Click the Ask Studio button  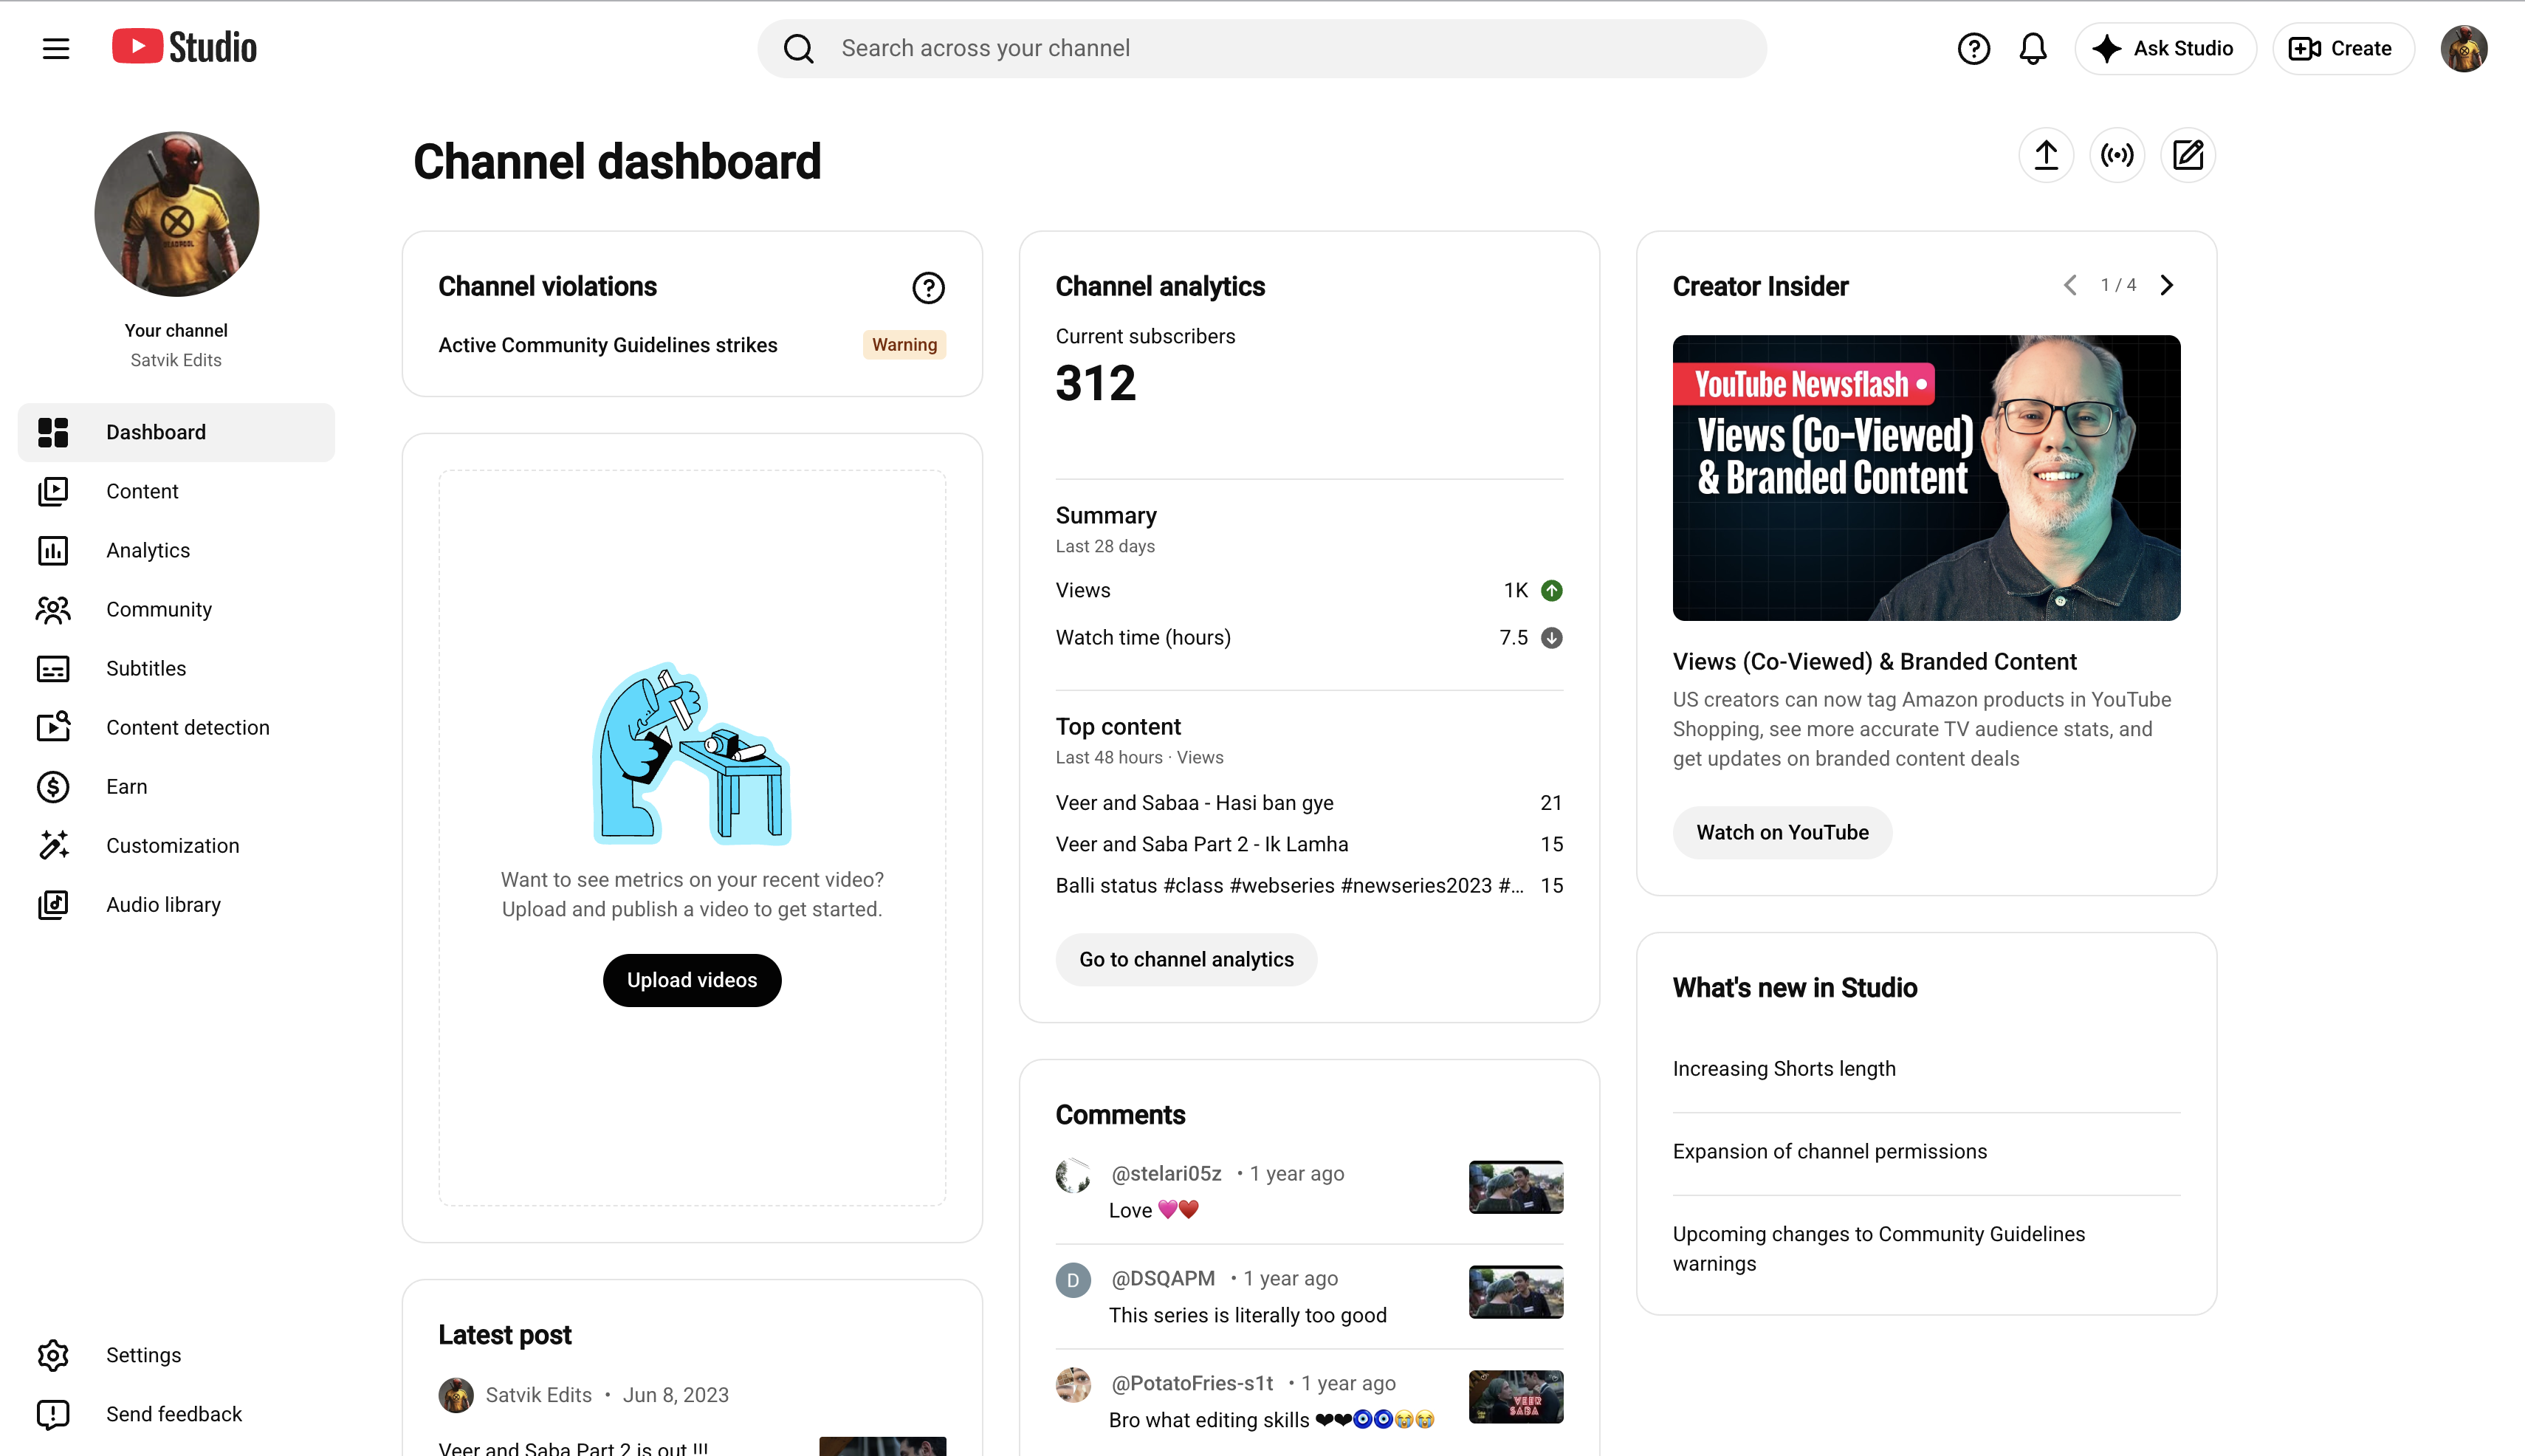click(2165, 48)
